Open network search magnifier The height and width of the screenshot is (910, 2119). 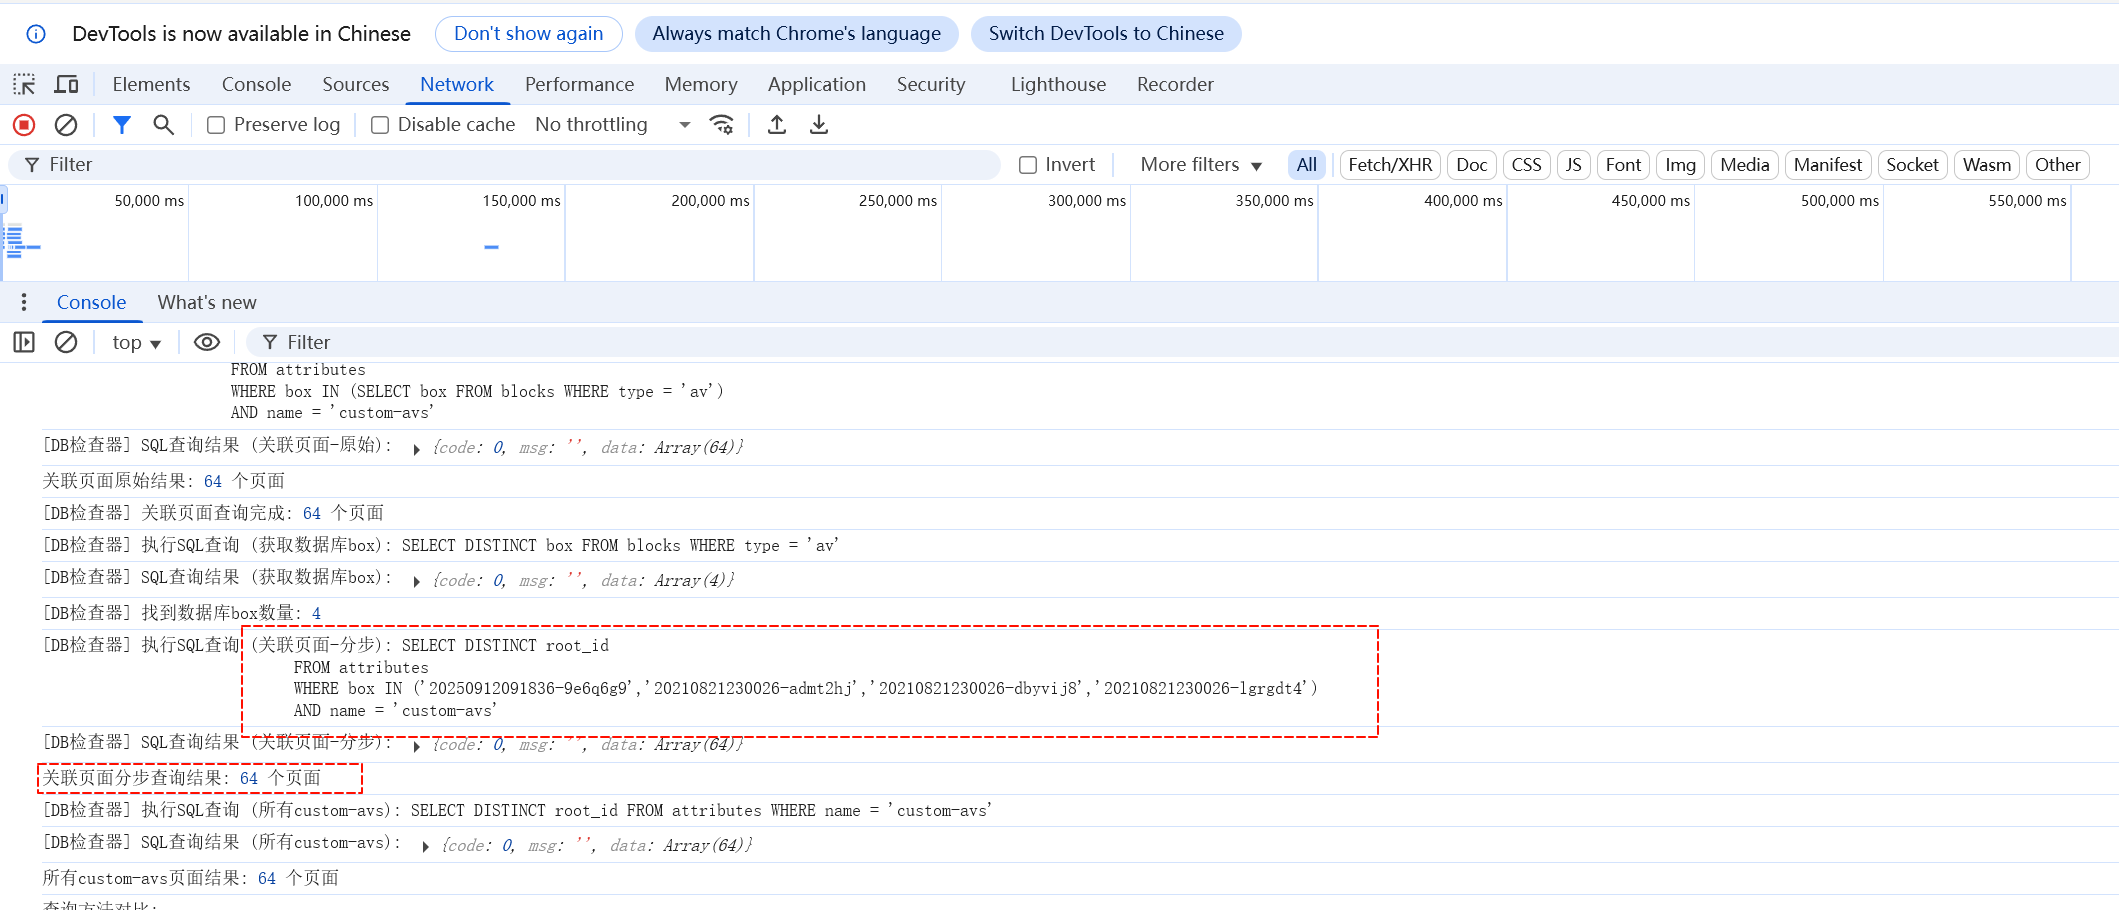[x=163, y=125]
